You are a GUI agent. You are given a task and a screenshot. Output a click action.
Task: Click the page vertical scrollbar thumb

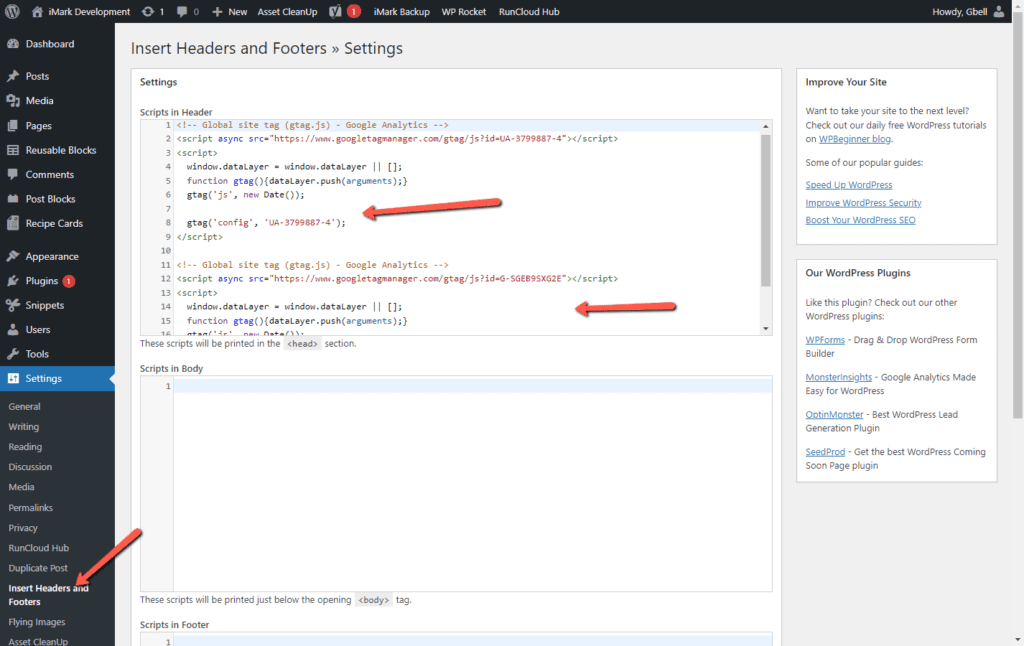pos(1017,214)
